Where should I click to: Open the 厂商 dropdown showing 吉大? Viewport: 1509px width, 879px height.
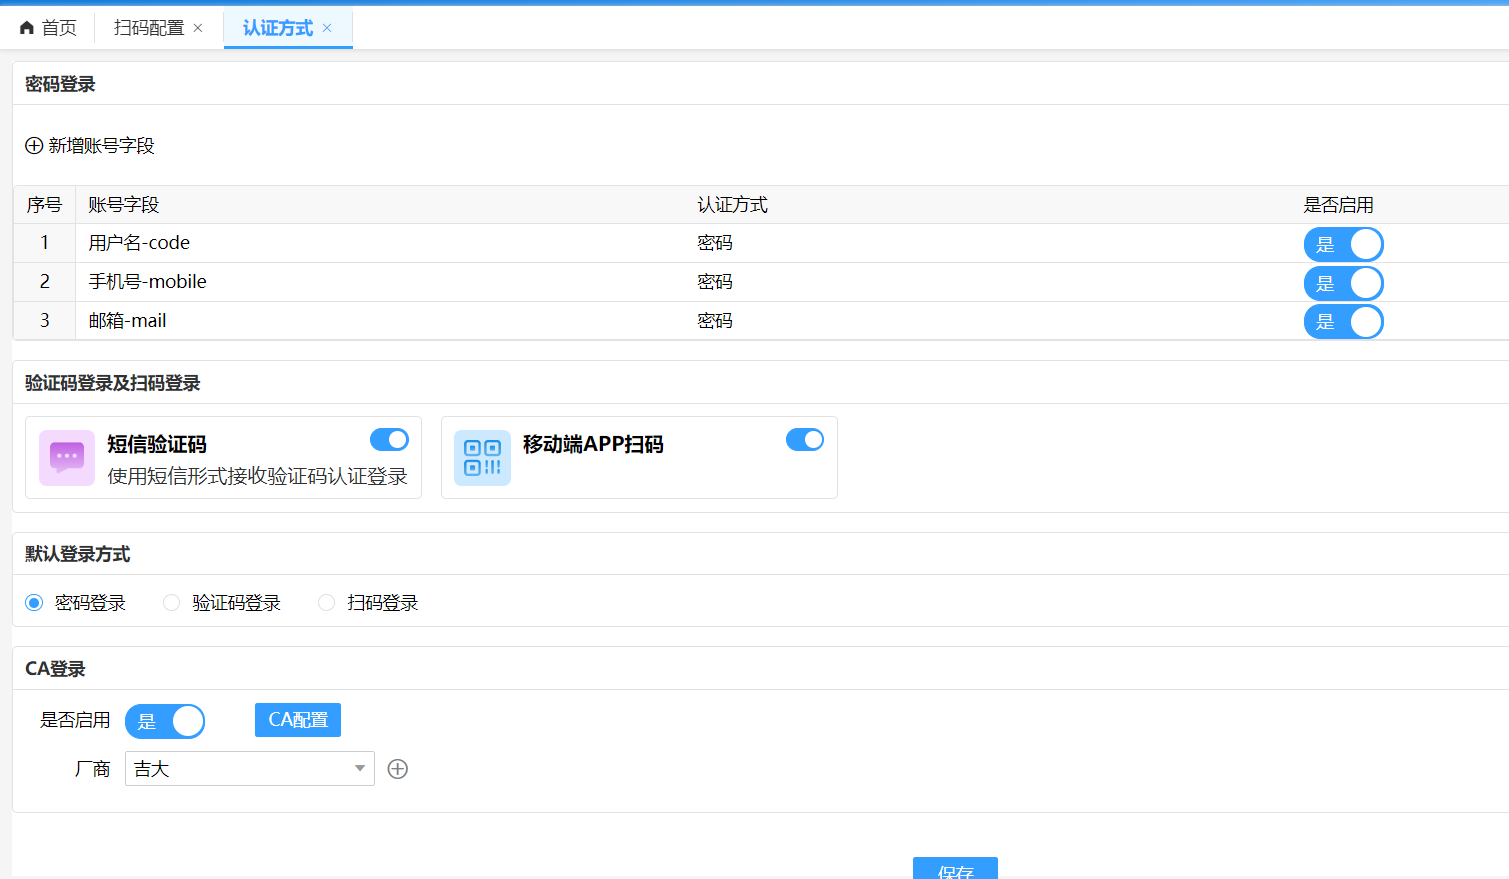[x=249, y=769]
